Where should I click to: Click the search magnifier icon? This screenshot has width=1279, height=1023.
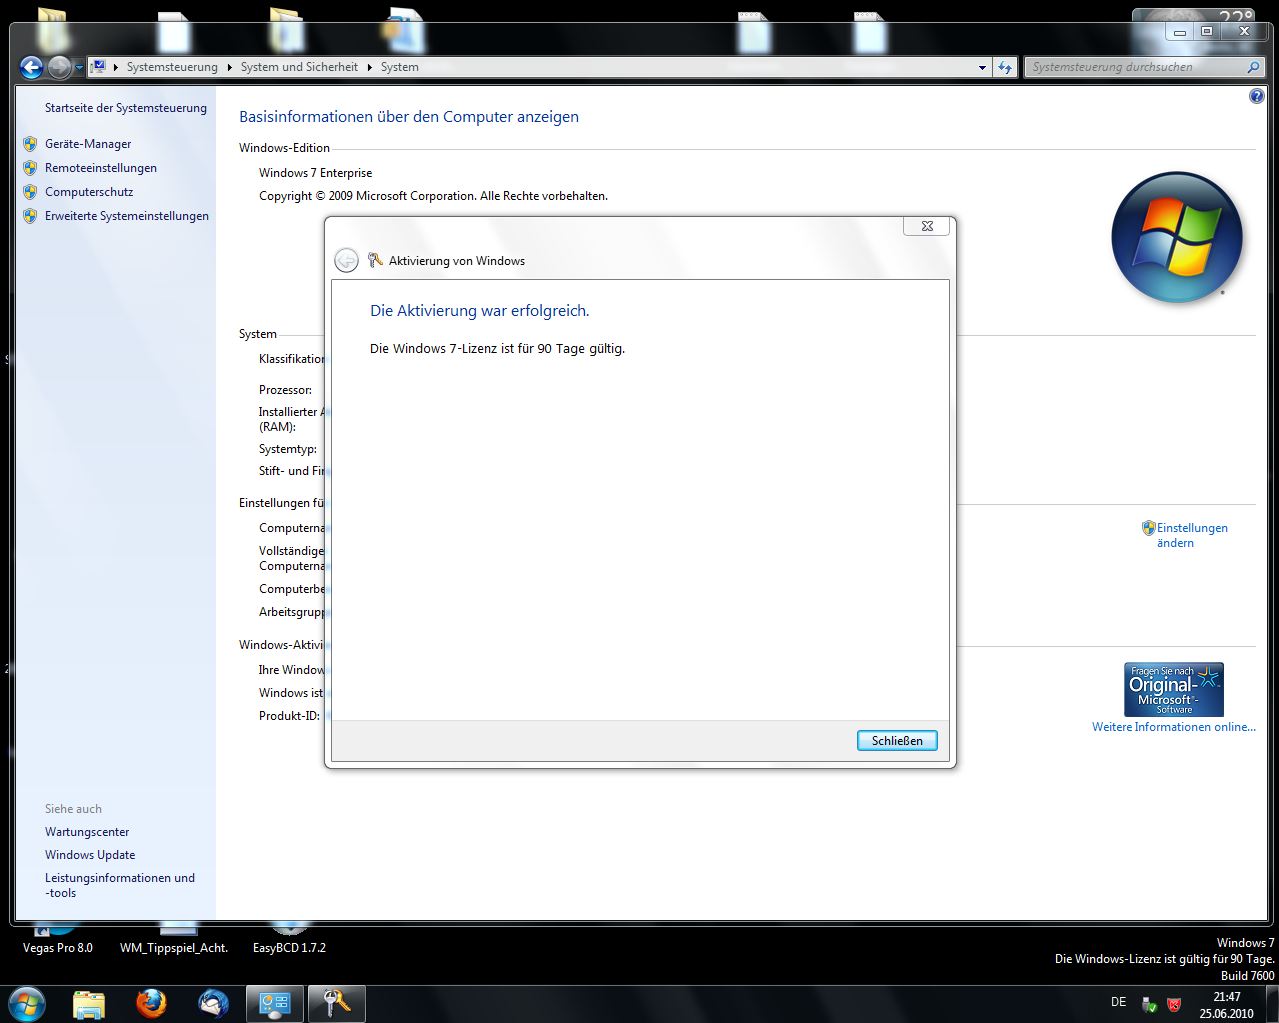[1253, 67]
